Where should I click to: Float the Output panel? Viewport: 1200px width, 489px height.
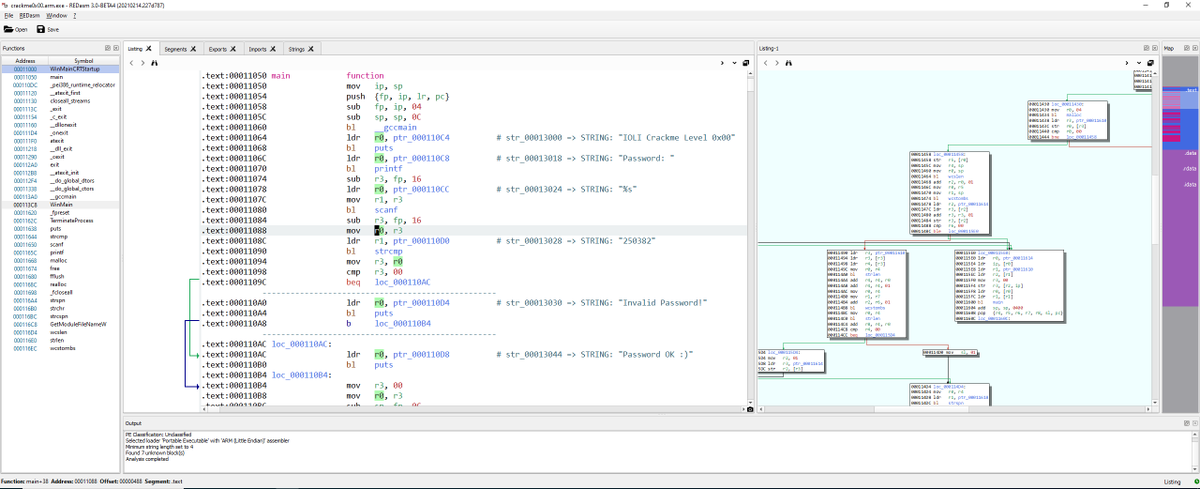[1185, 423]
